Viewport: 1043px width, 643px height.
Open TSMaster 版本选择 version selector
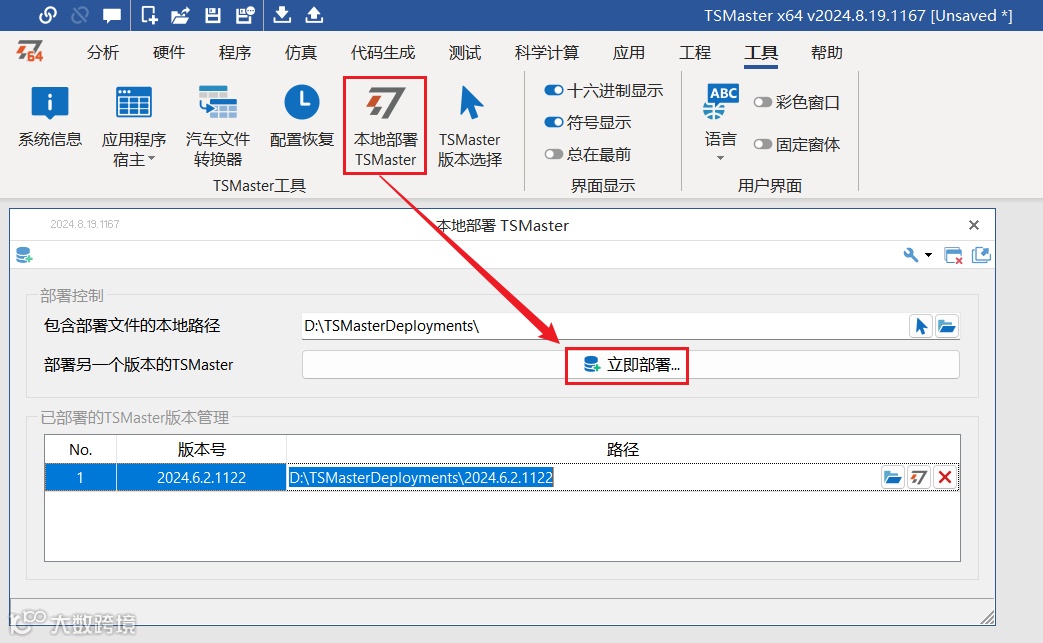[x=470, y=126]
